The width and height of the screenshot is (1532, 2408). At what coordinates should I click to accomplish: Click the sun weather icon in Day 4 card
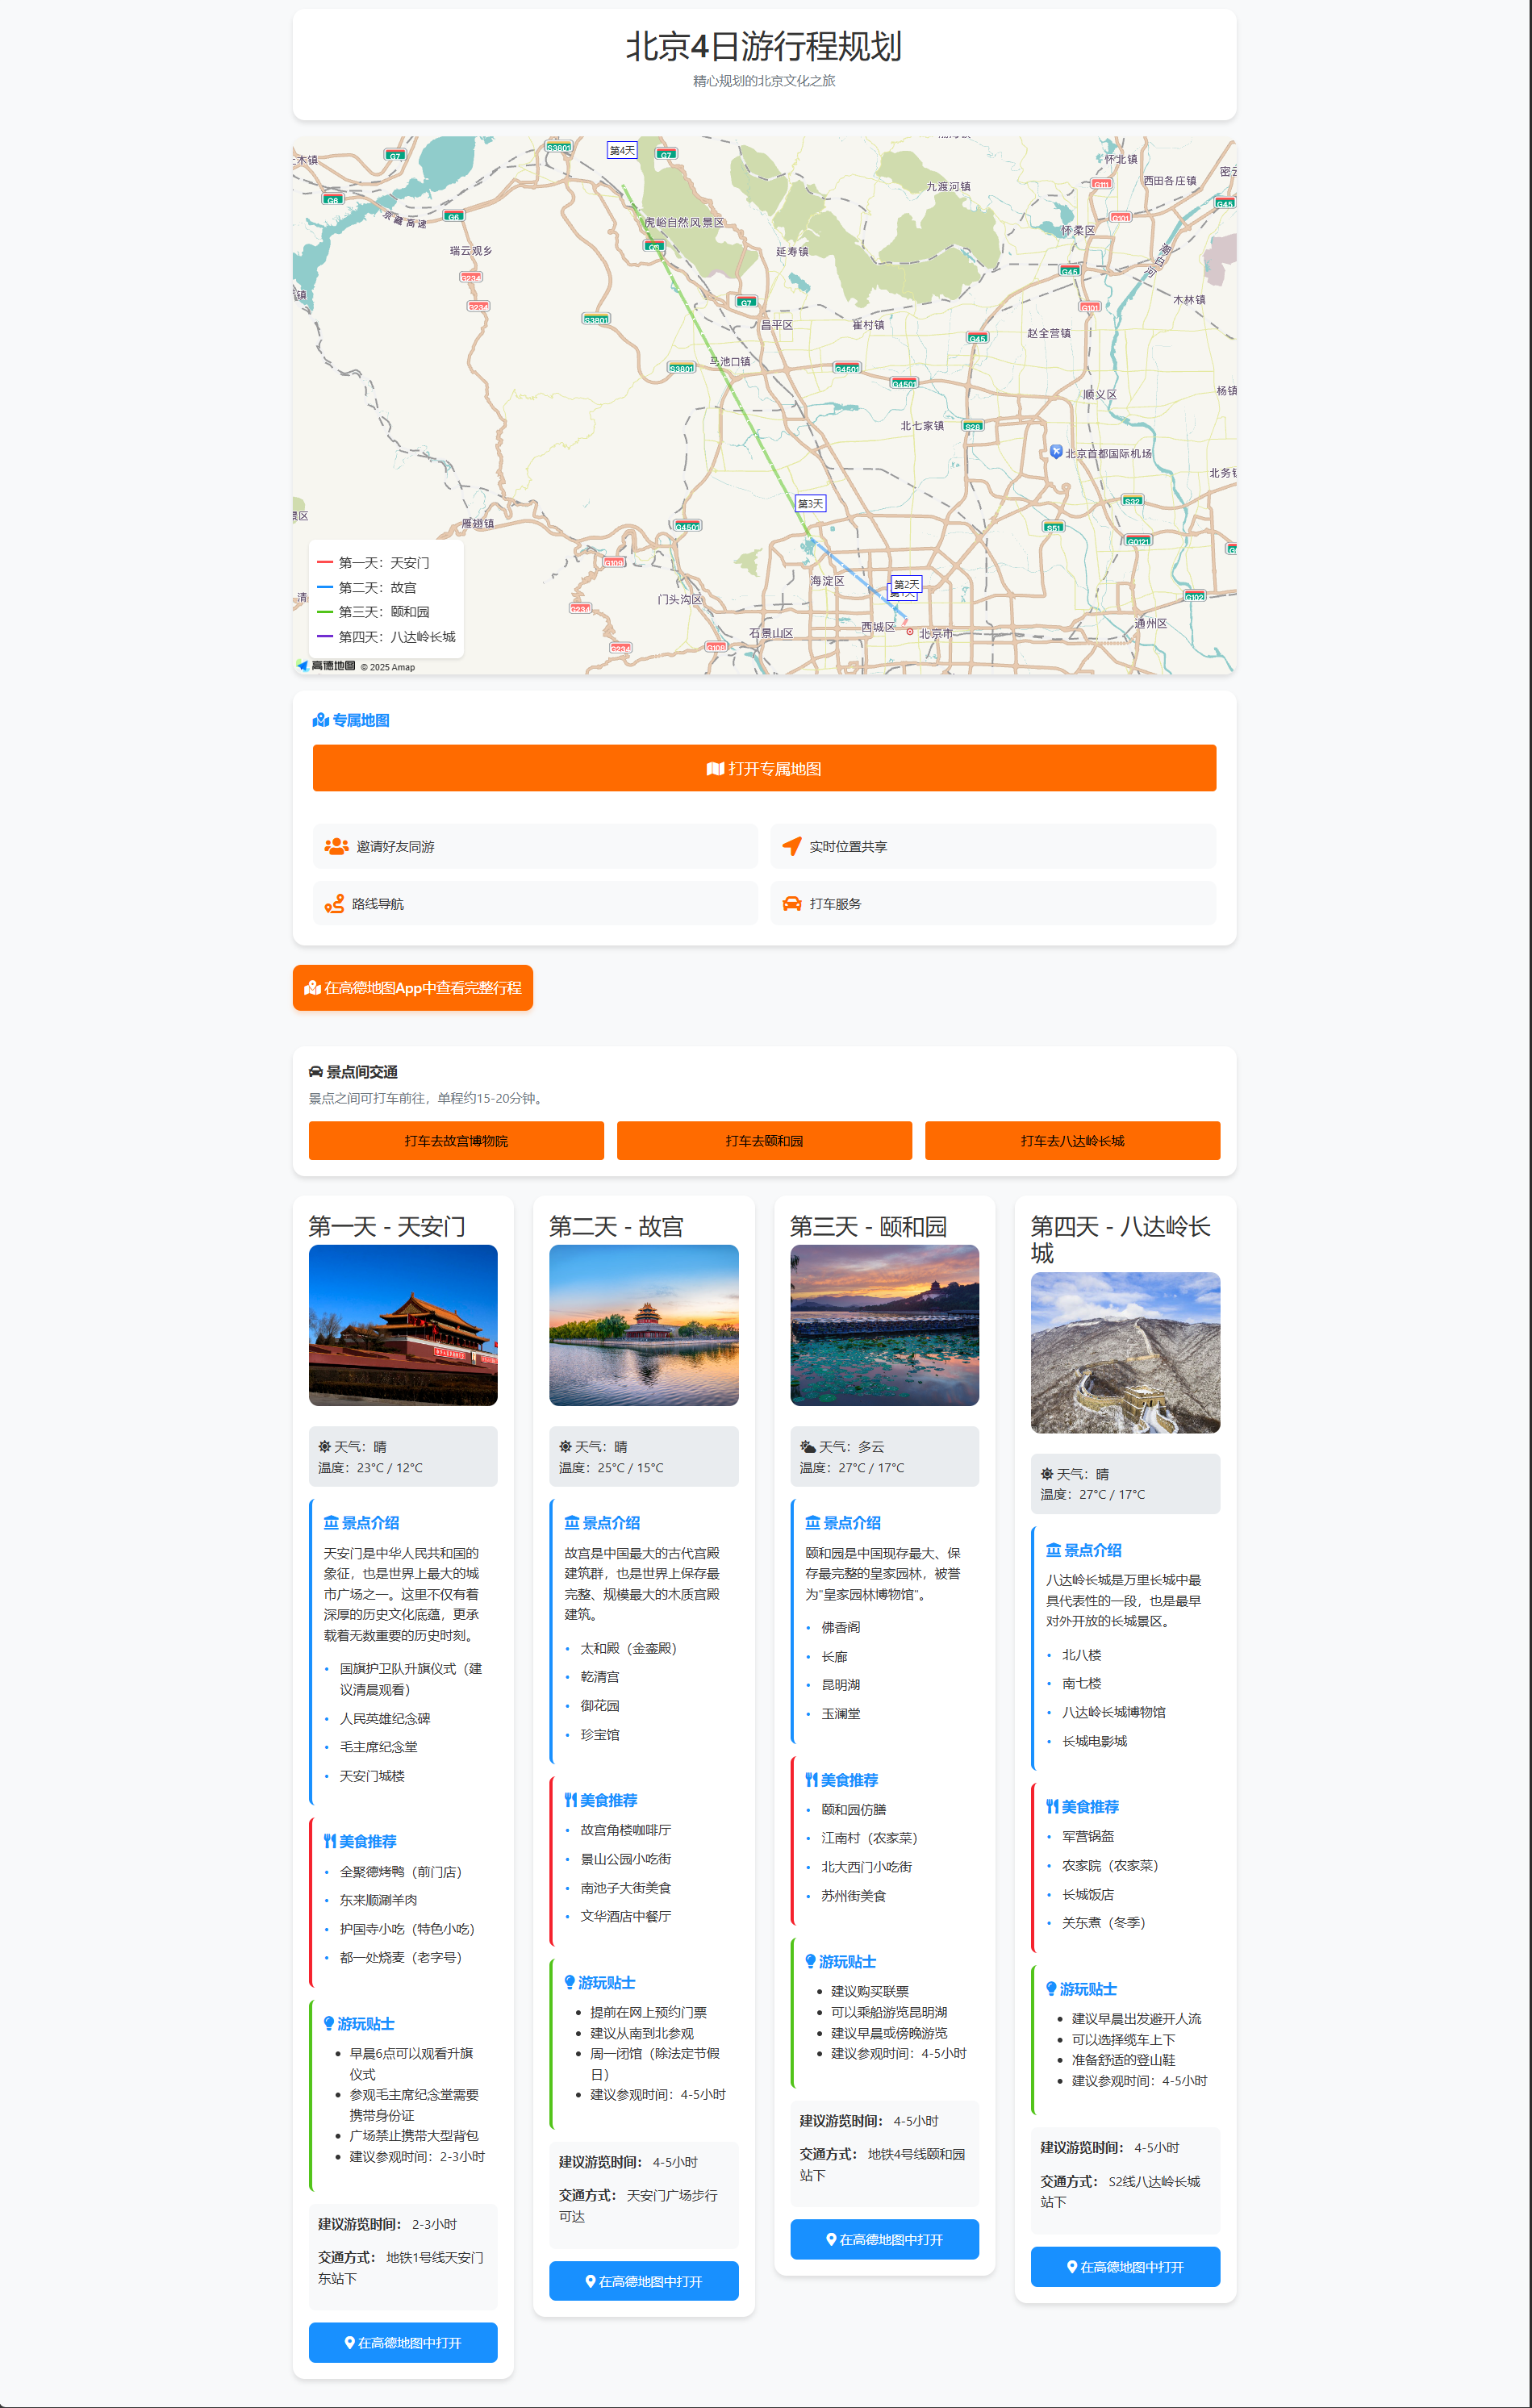(1046, 1474)
